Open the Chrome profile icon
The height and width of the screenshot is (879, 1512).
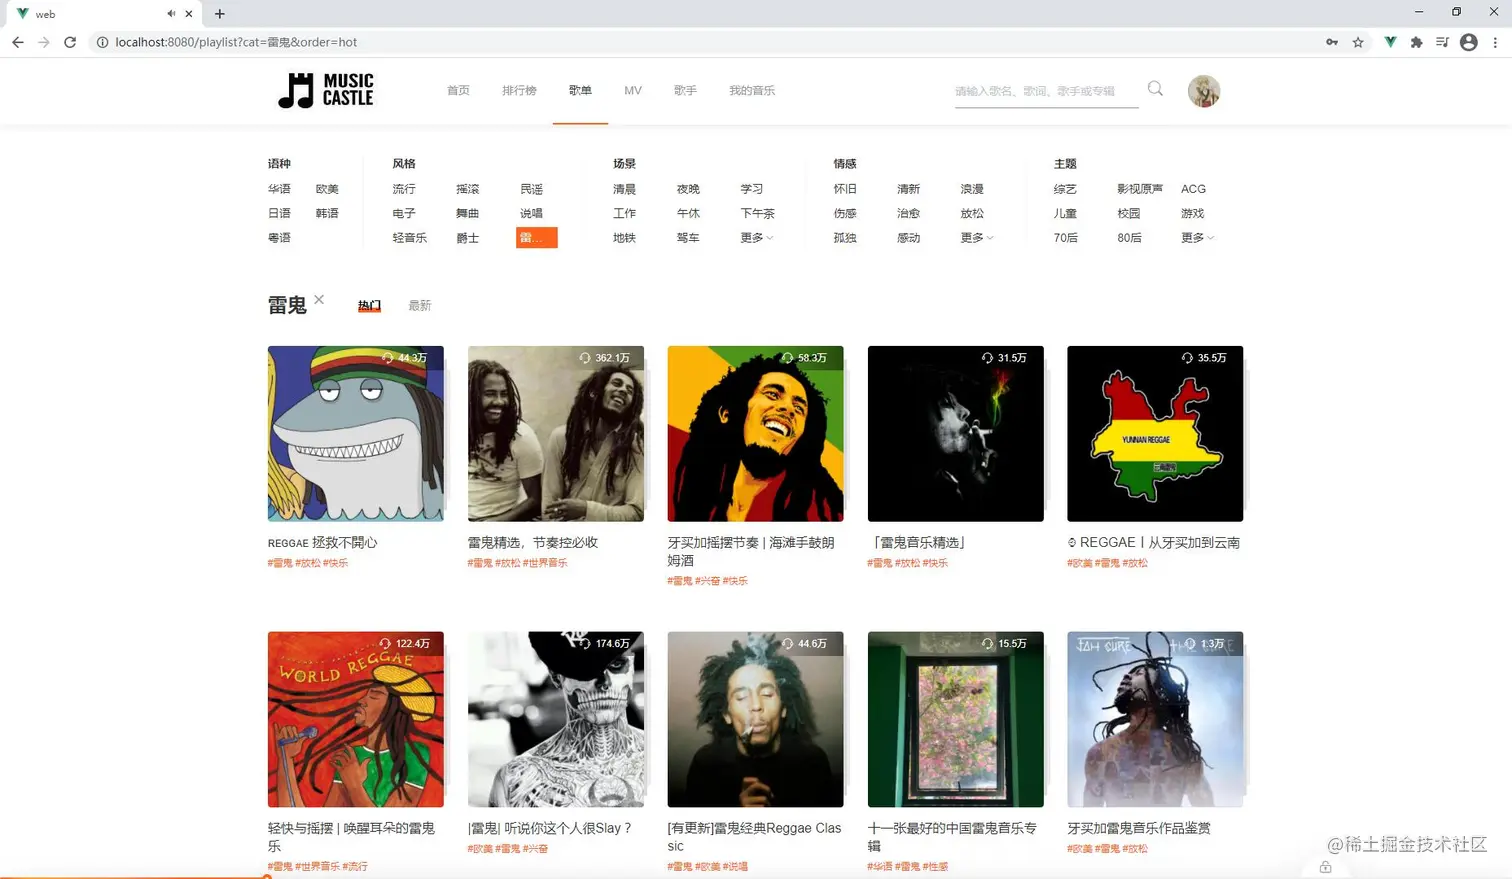tap(1469, 42)
